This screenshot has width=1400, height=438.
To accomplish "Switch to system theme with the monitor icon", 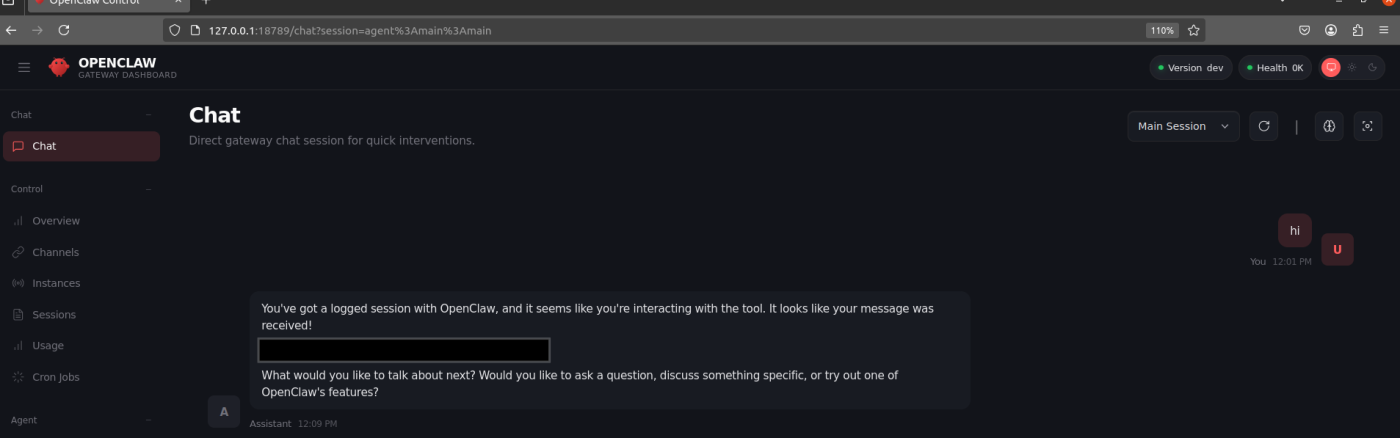I will click(x=1330, y=68).
